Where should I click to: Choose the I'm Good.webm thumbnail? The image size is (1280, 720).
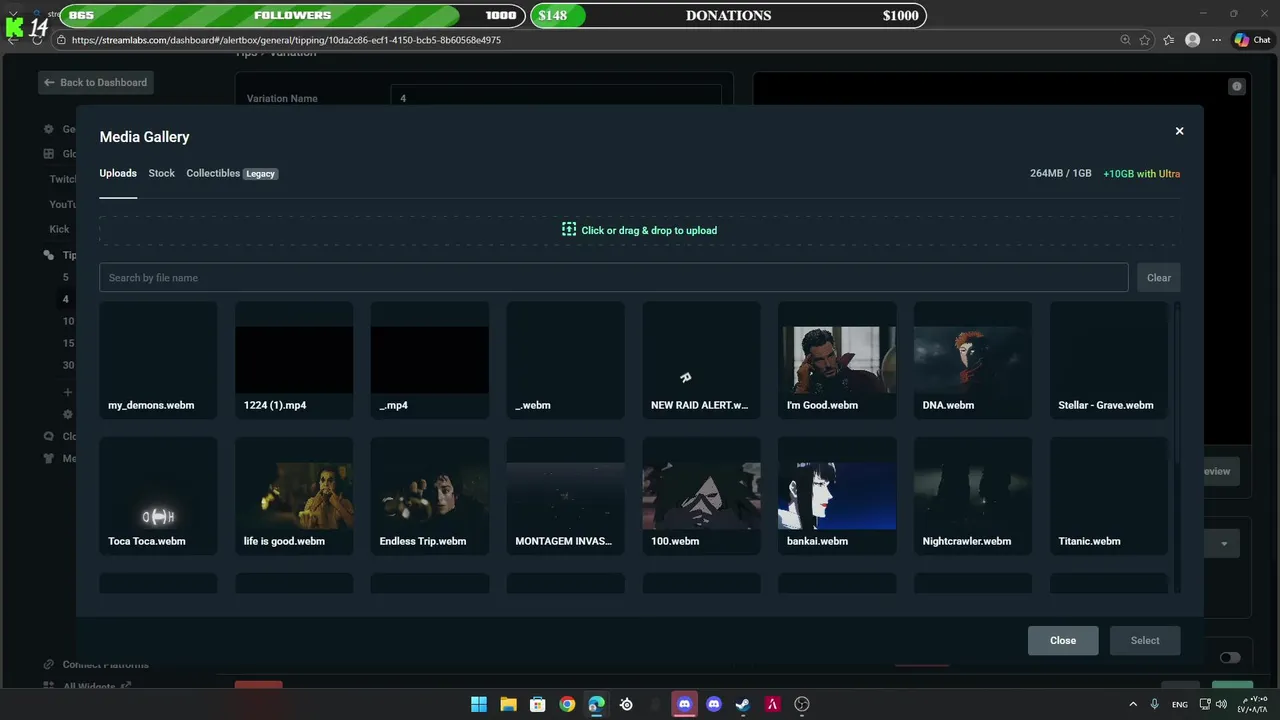click(x=837, y=360)
